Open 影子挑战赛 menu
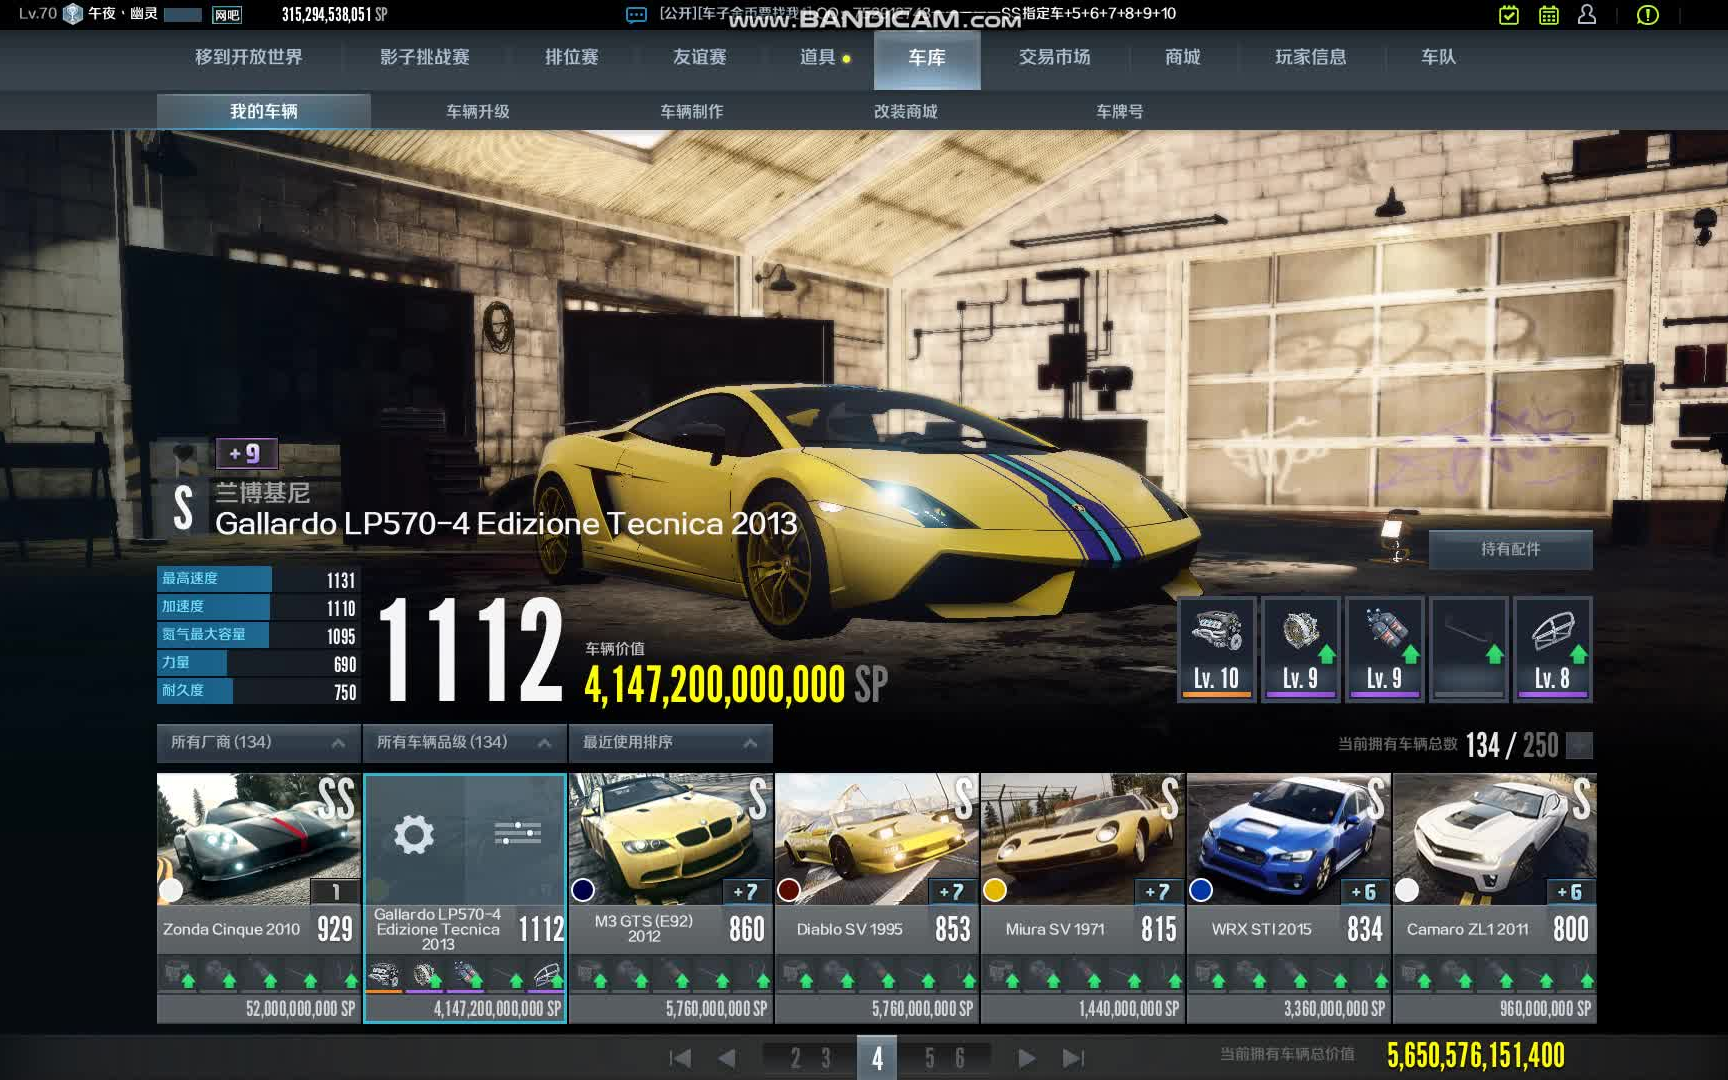Viewport: 1728px width, 1080px height. coord(425,58)
